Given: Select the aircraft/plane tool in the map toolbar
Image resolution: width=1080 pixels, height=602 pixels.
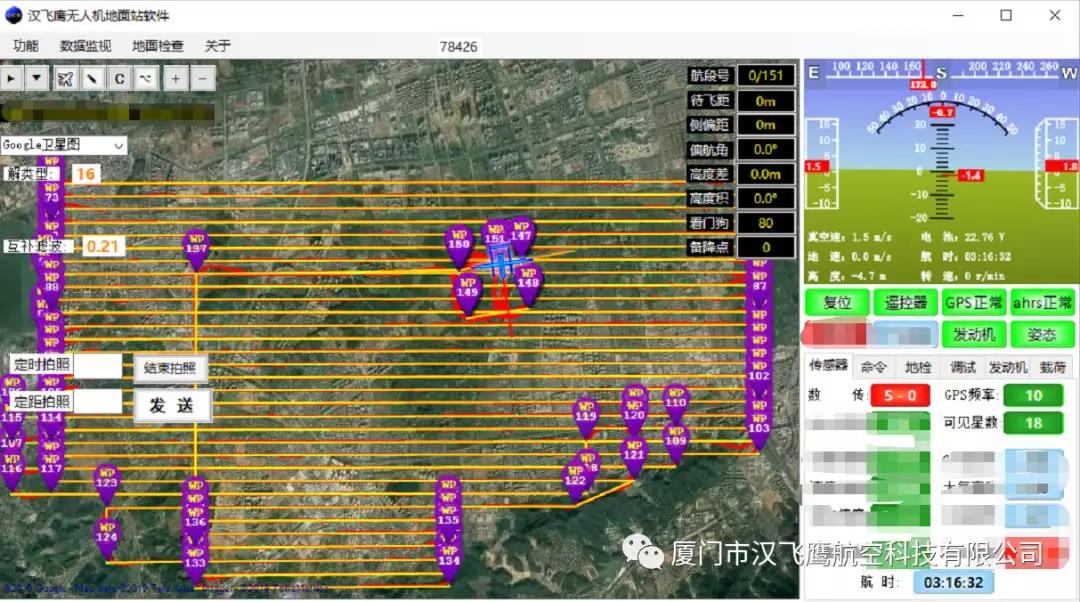Looking at the screenshot, I should 66,77.
